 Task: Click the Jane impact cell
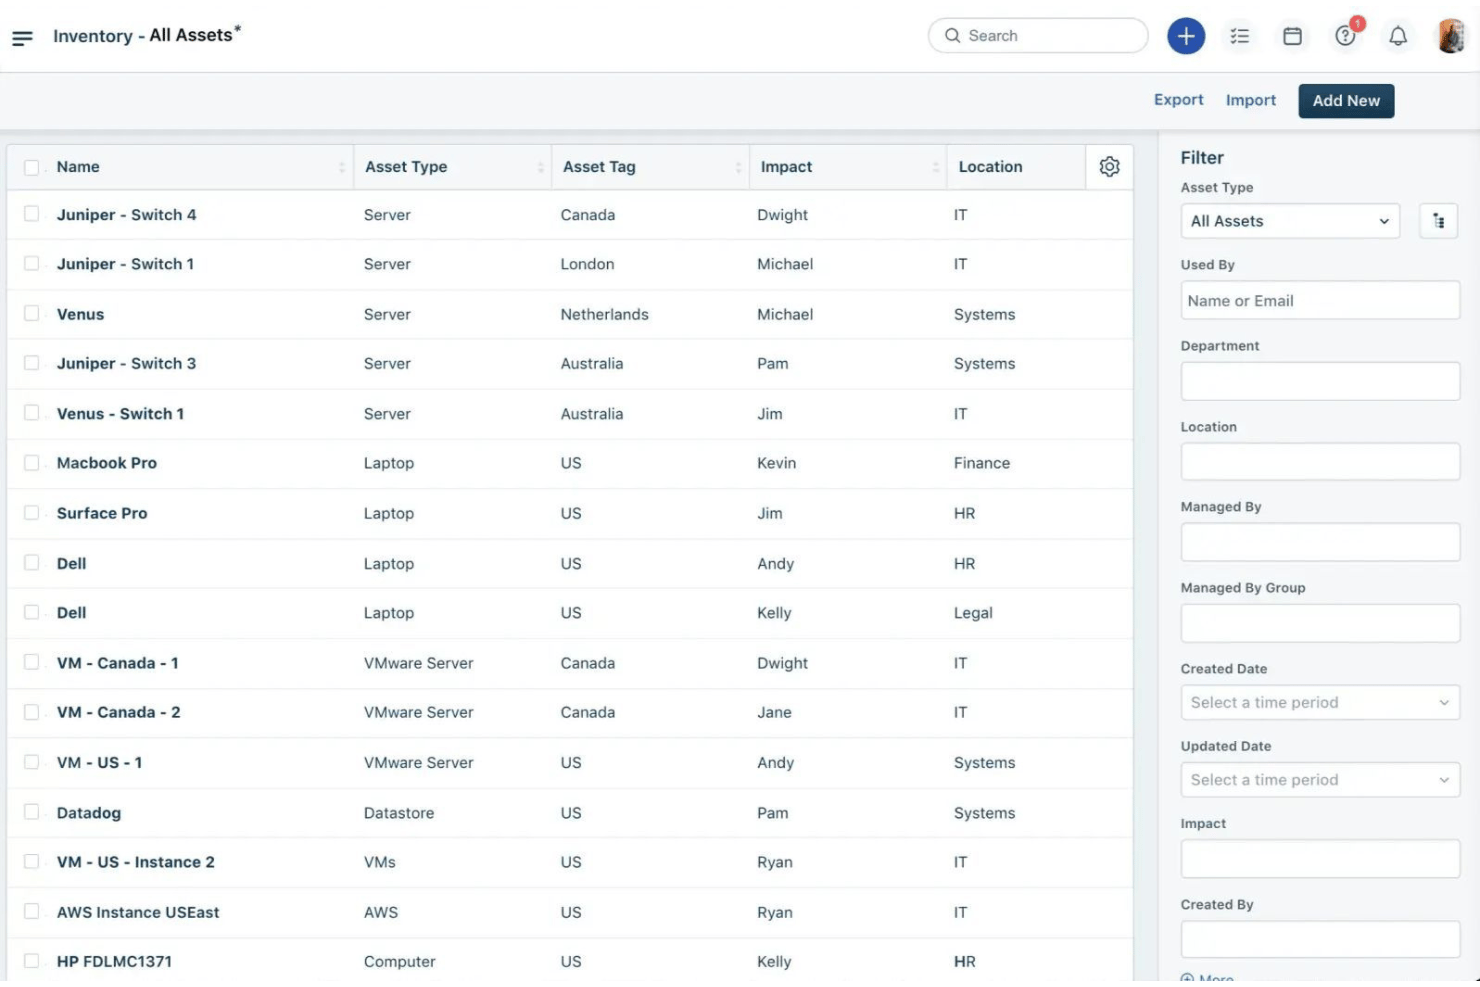click(x=774, y=713)
